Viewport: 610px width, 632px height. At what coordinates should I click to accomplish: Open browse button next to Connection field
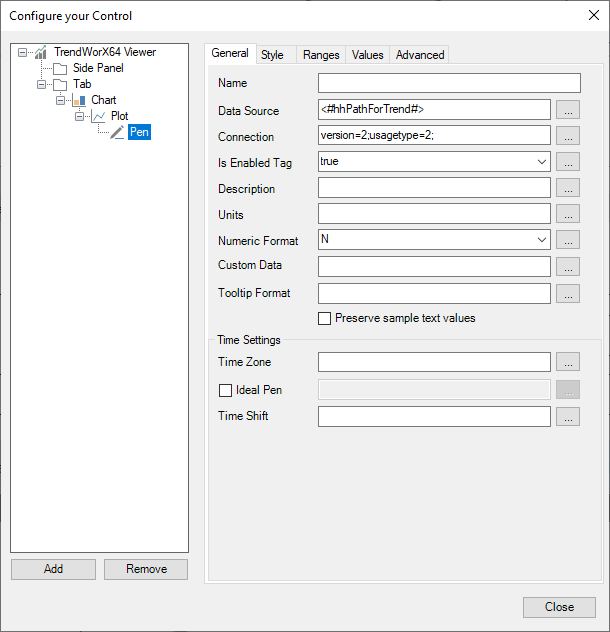point(568,135)
